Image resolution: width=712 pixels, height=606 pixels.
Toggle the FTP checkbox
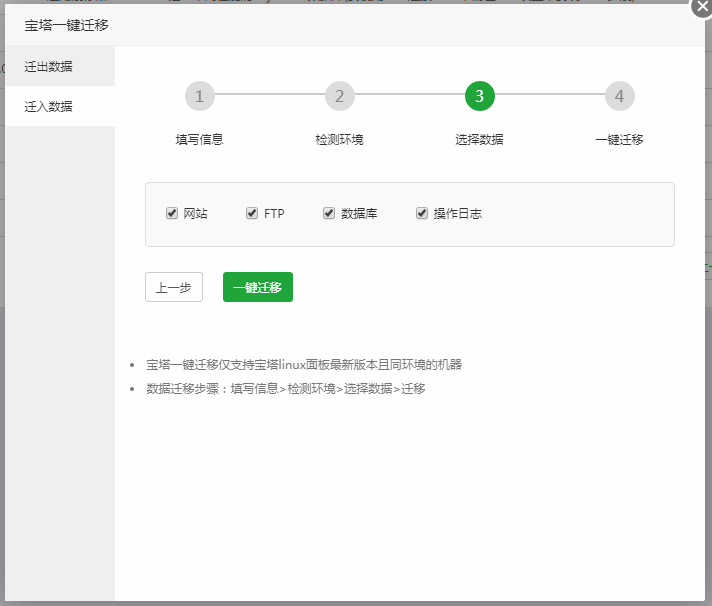[252, 213]
